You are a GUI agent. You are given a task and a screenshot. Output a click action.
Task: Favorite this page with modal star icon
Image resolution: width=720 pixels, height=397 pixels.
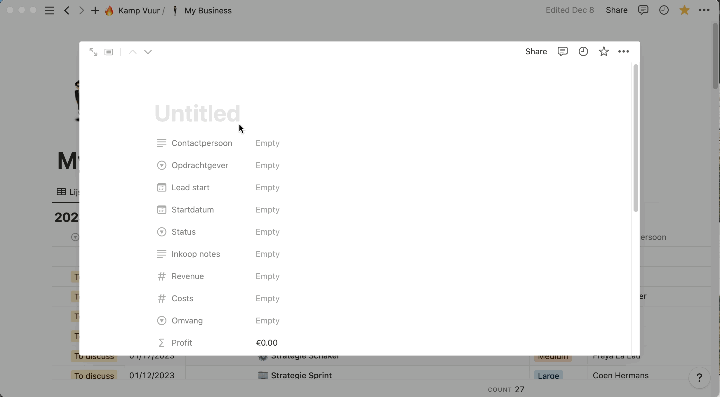point(604,51)
